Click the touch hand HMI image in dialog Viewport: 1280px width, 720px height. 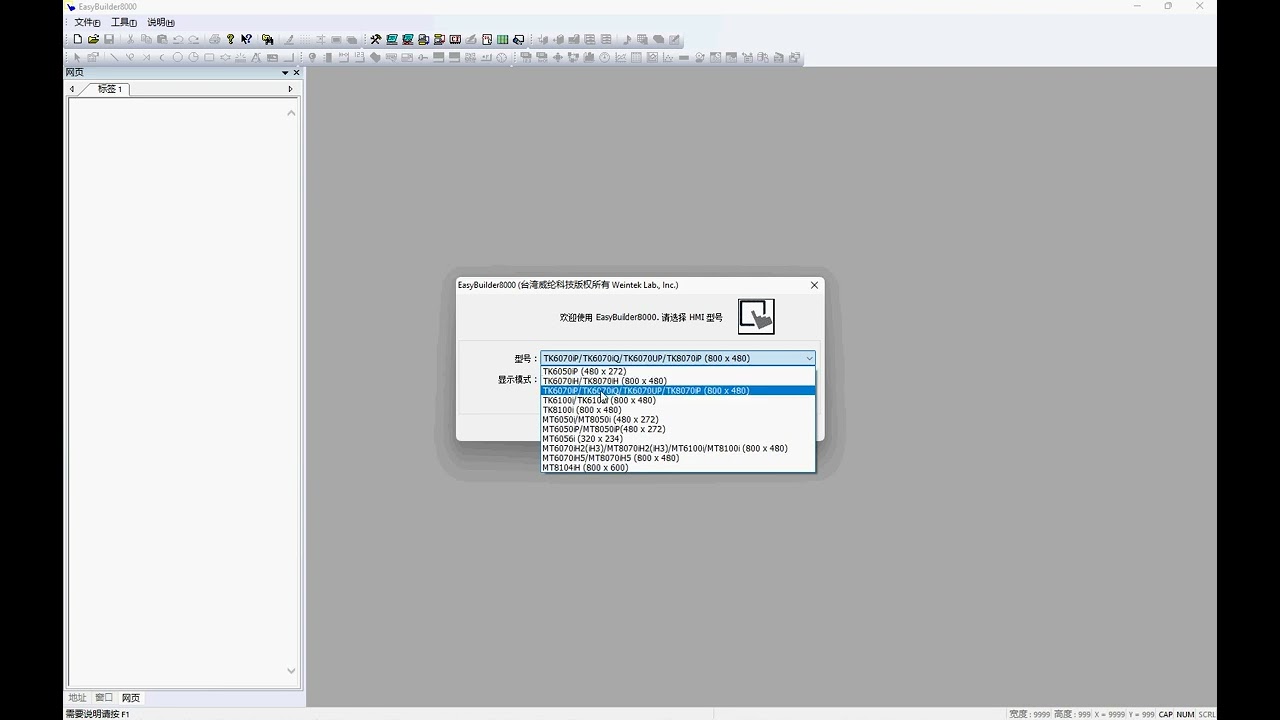click(756, 316)
